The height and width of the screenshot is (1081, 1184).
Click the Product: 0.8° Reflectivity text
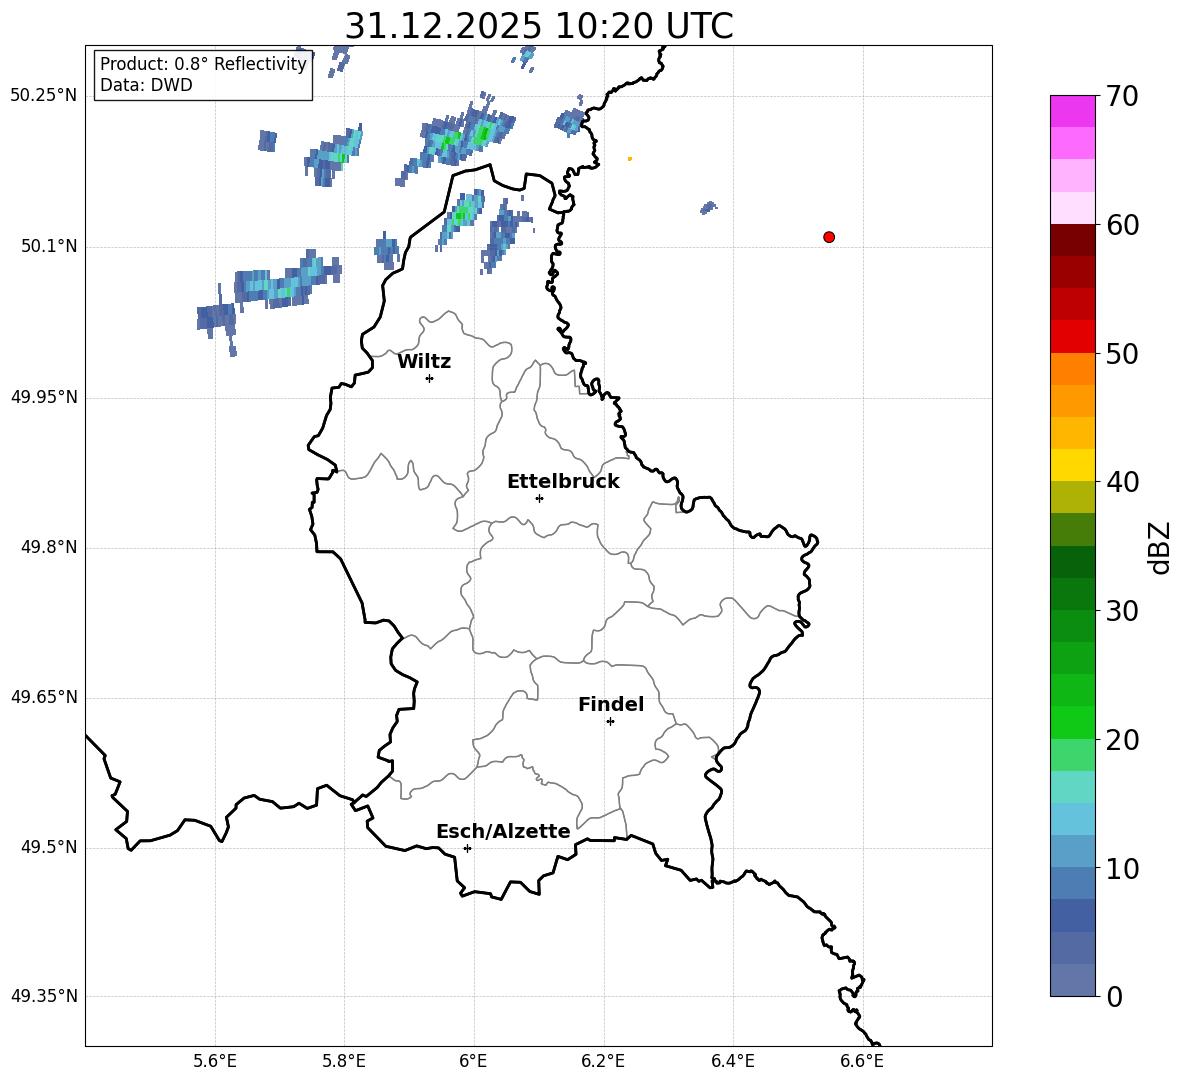point(203,64)
